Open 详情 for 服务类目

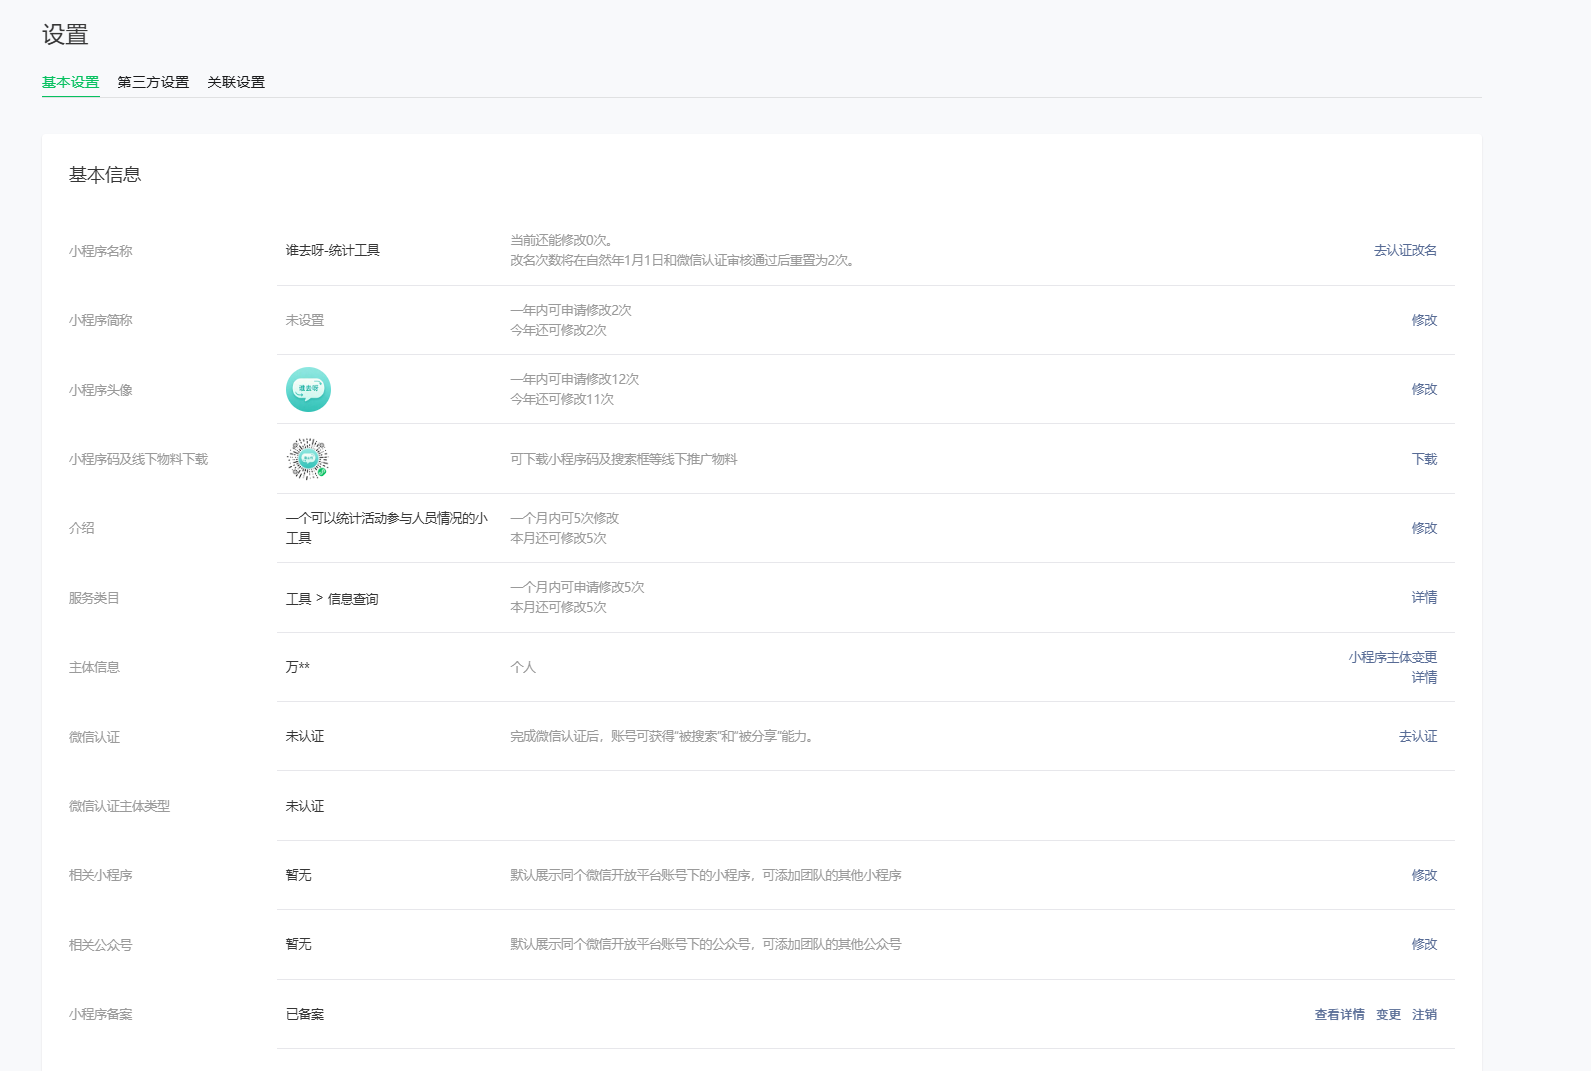[1424, 597]
